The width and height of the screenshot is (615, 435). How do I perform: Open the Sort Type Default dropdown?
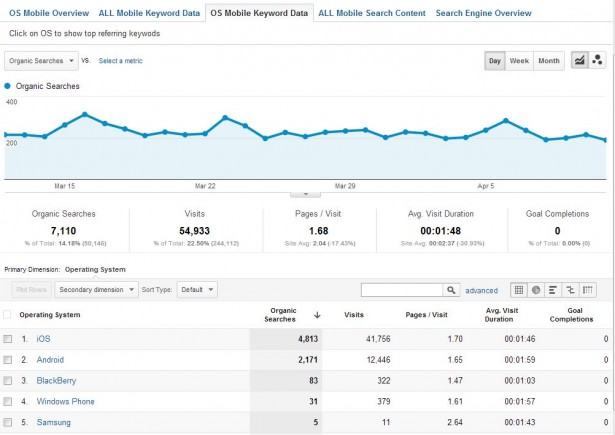[x=197, y=289]
